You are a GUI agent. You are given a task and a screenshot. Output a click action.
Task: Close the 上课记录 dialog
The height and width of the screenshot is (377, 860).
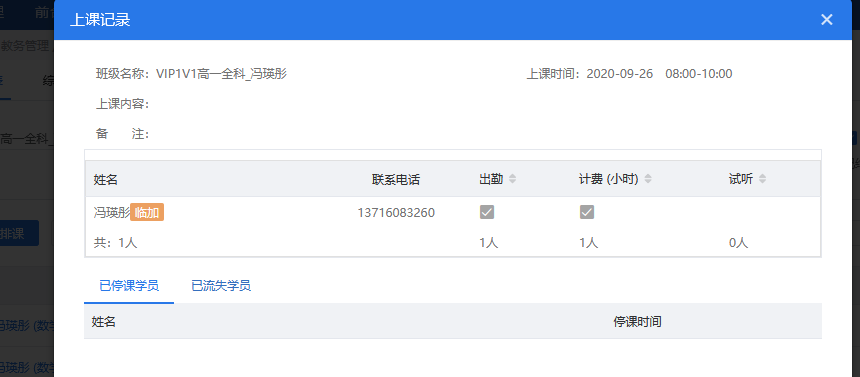[x=827, y=20]
